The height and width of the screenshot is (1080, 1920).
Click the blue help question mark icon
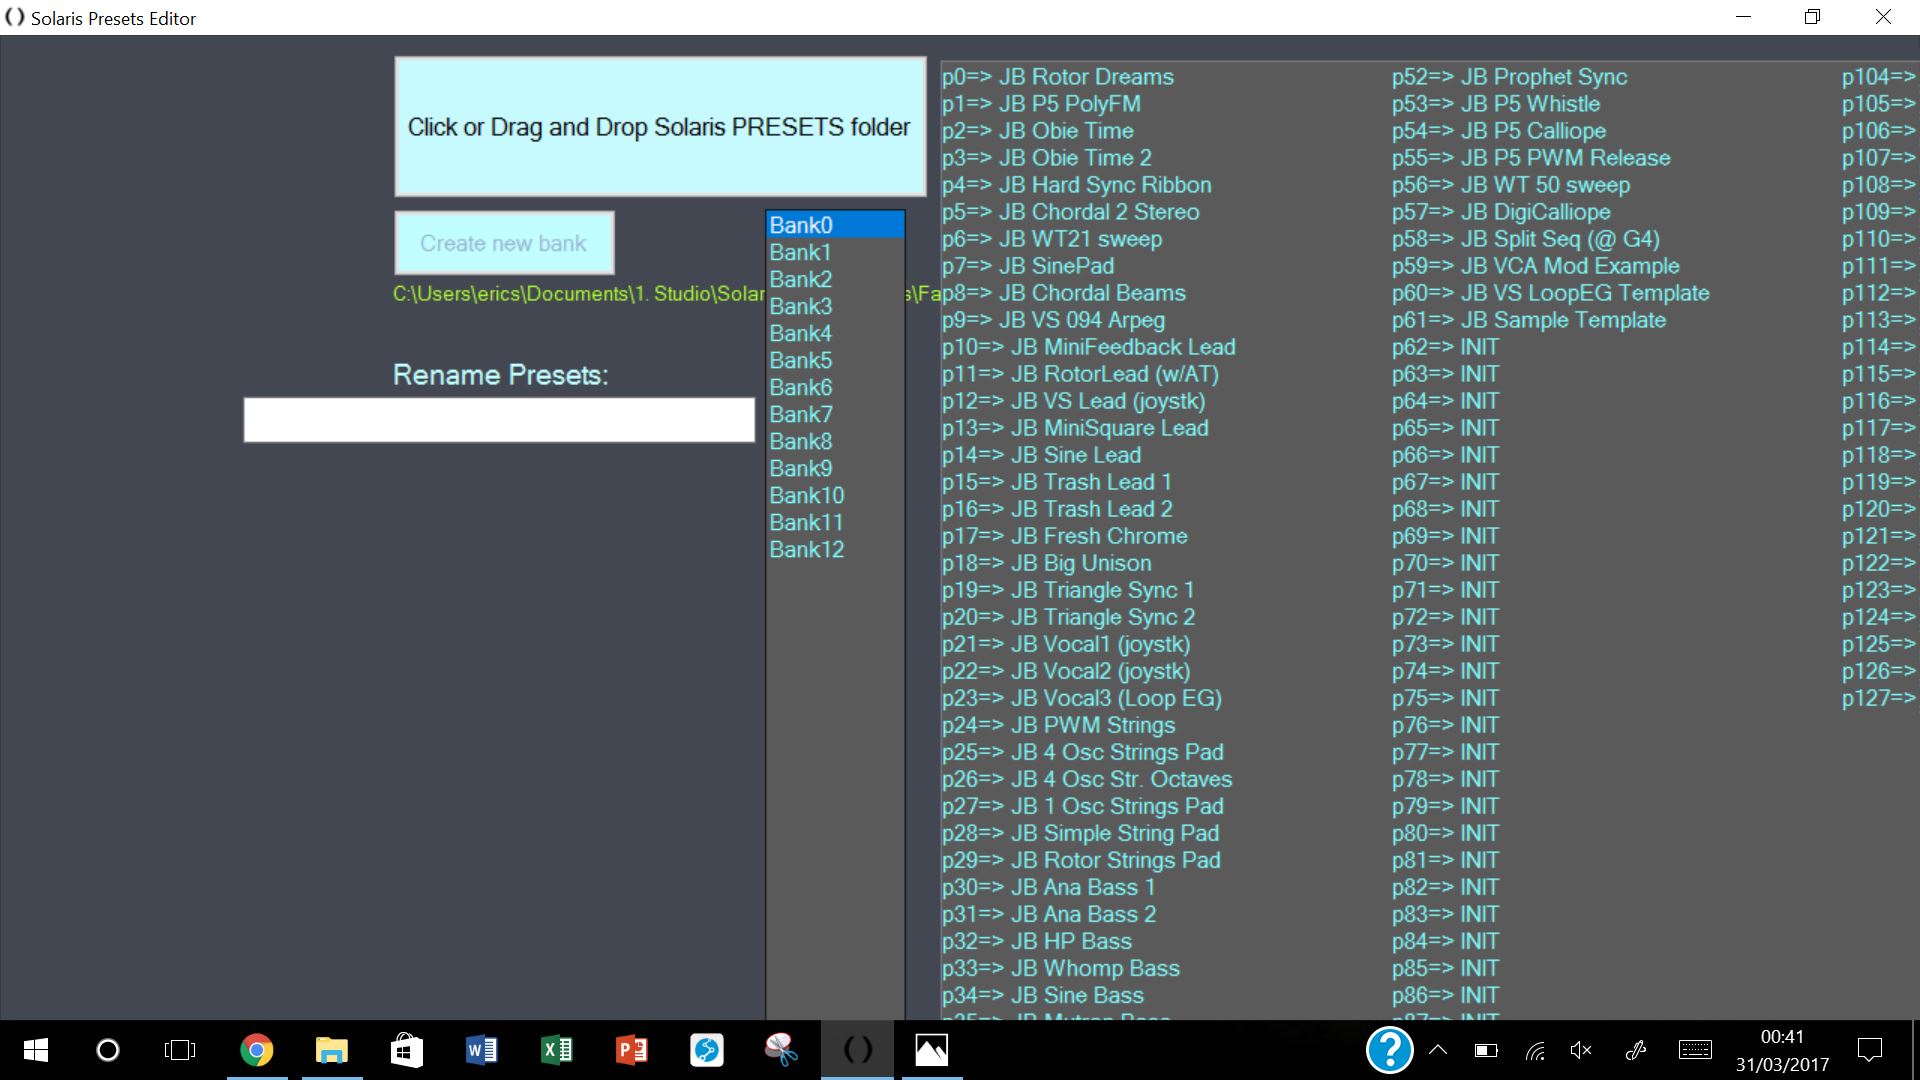pos(1390,1050)
